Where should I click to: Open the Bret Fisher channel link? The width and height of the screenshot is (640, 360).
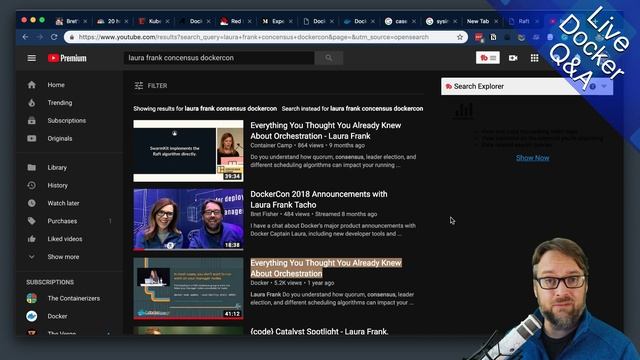coord(264,214)
